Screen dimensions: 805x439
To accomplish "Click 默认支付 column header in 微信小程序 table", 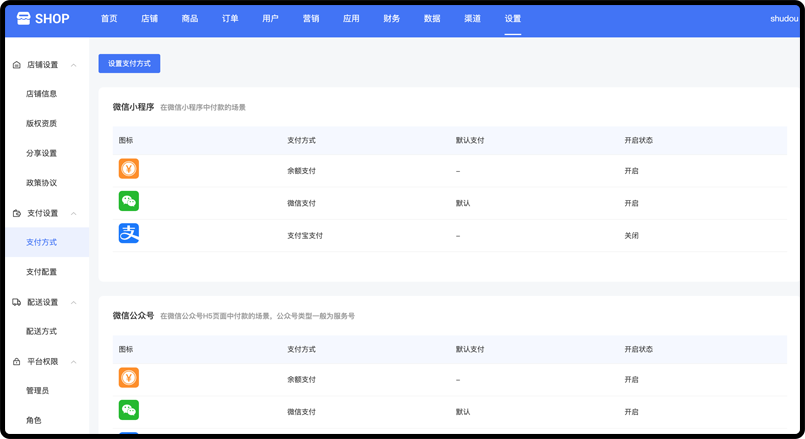I will [x=470, y=140].
